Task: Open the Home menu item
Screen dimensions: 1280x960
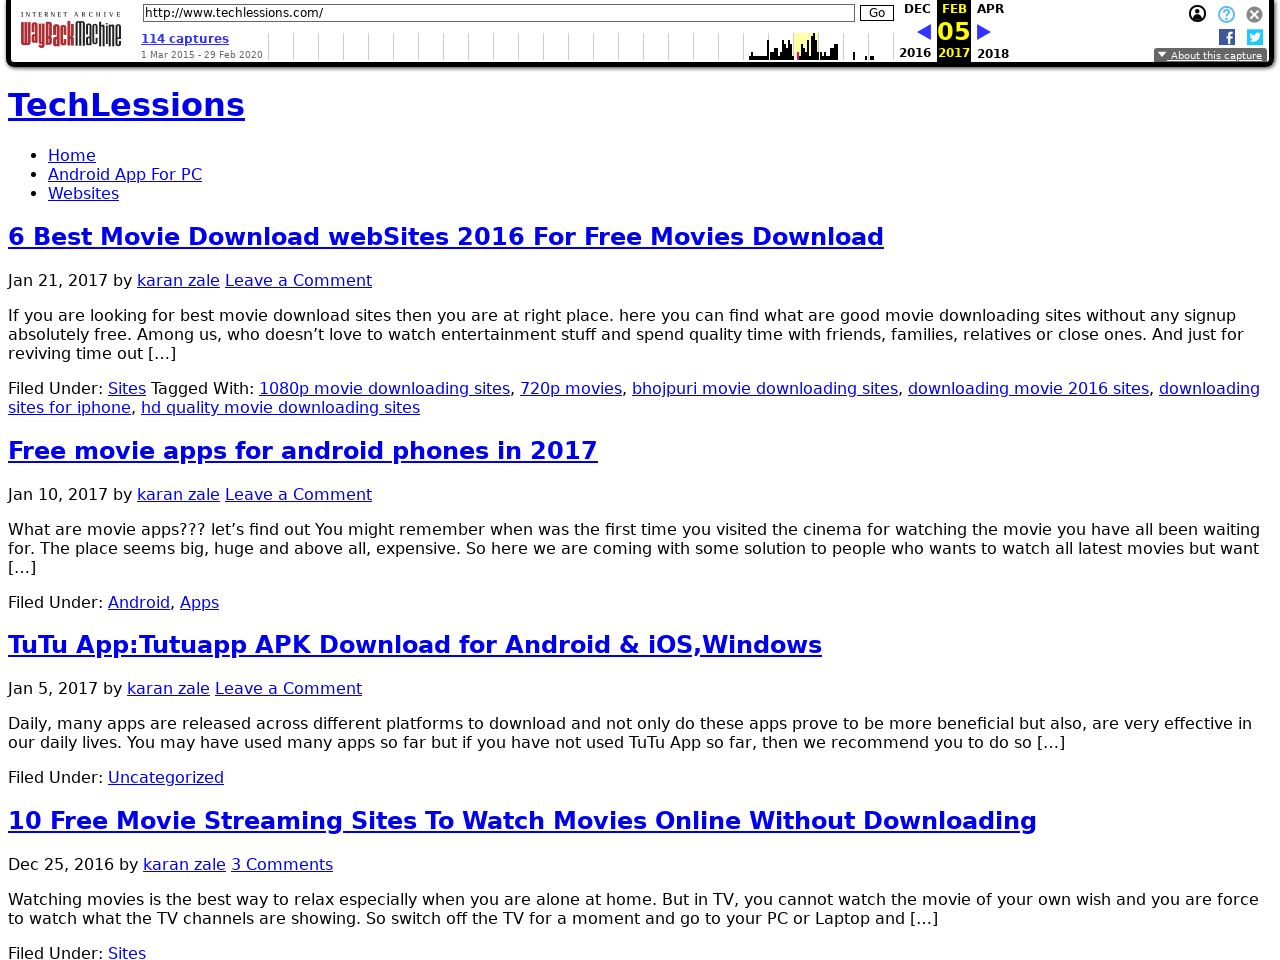Action: (x=72, y=155)
